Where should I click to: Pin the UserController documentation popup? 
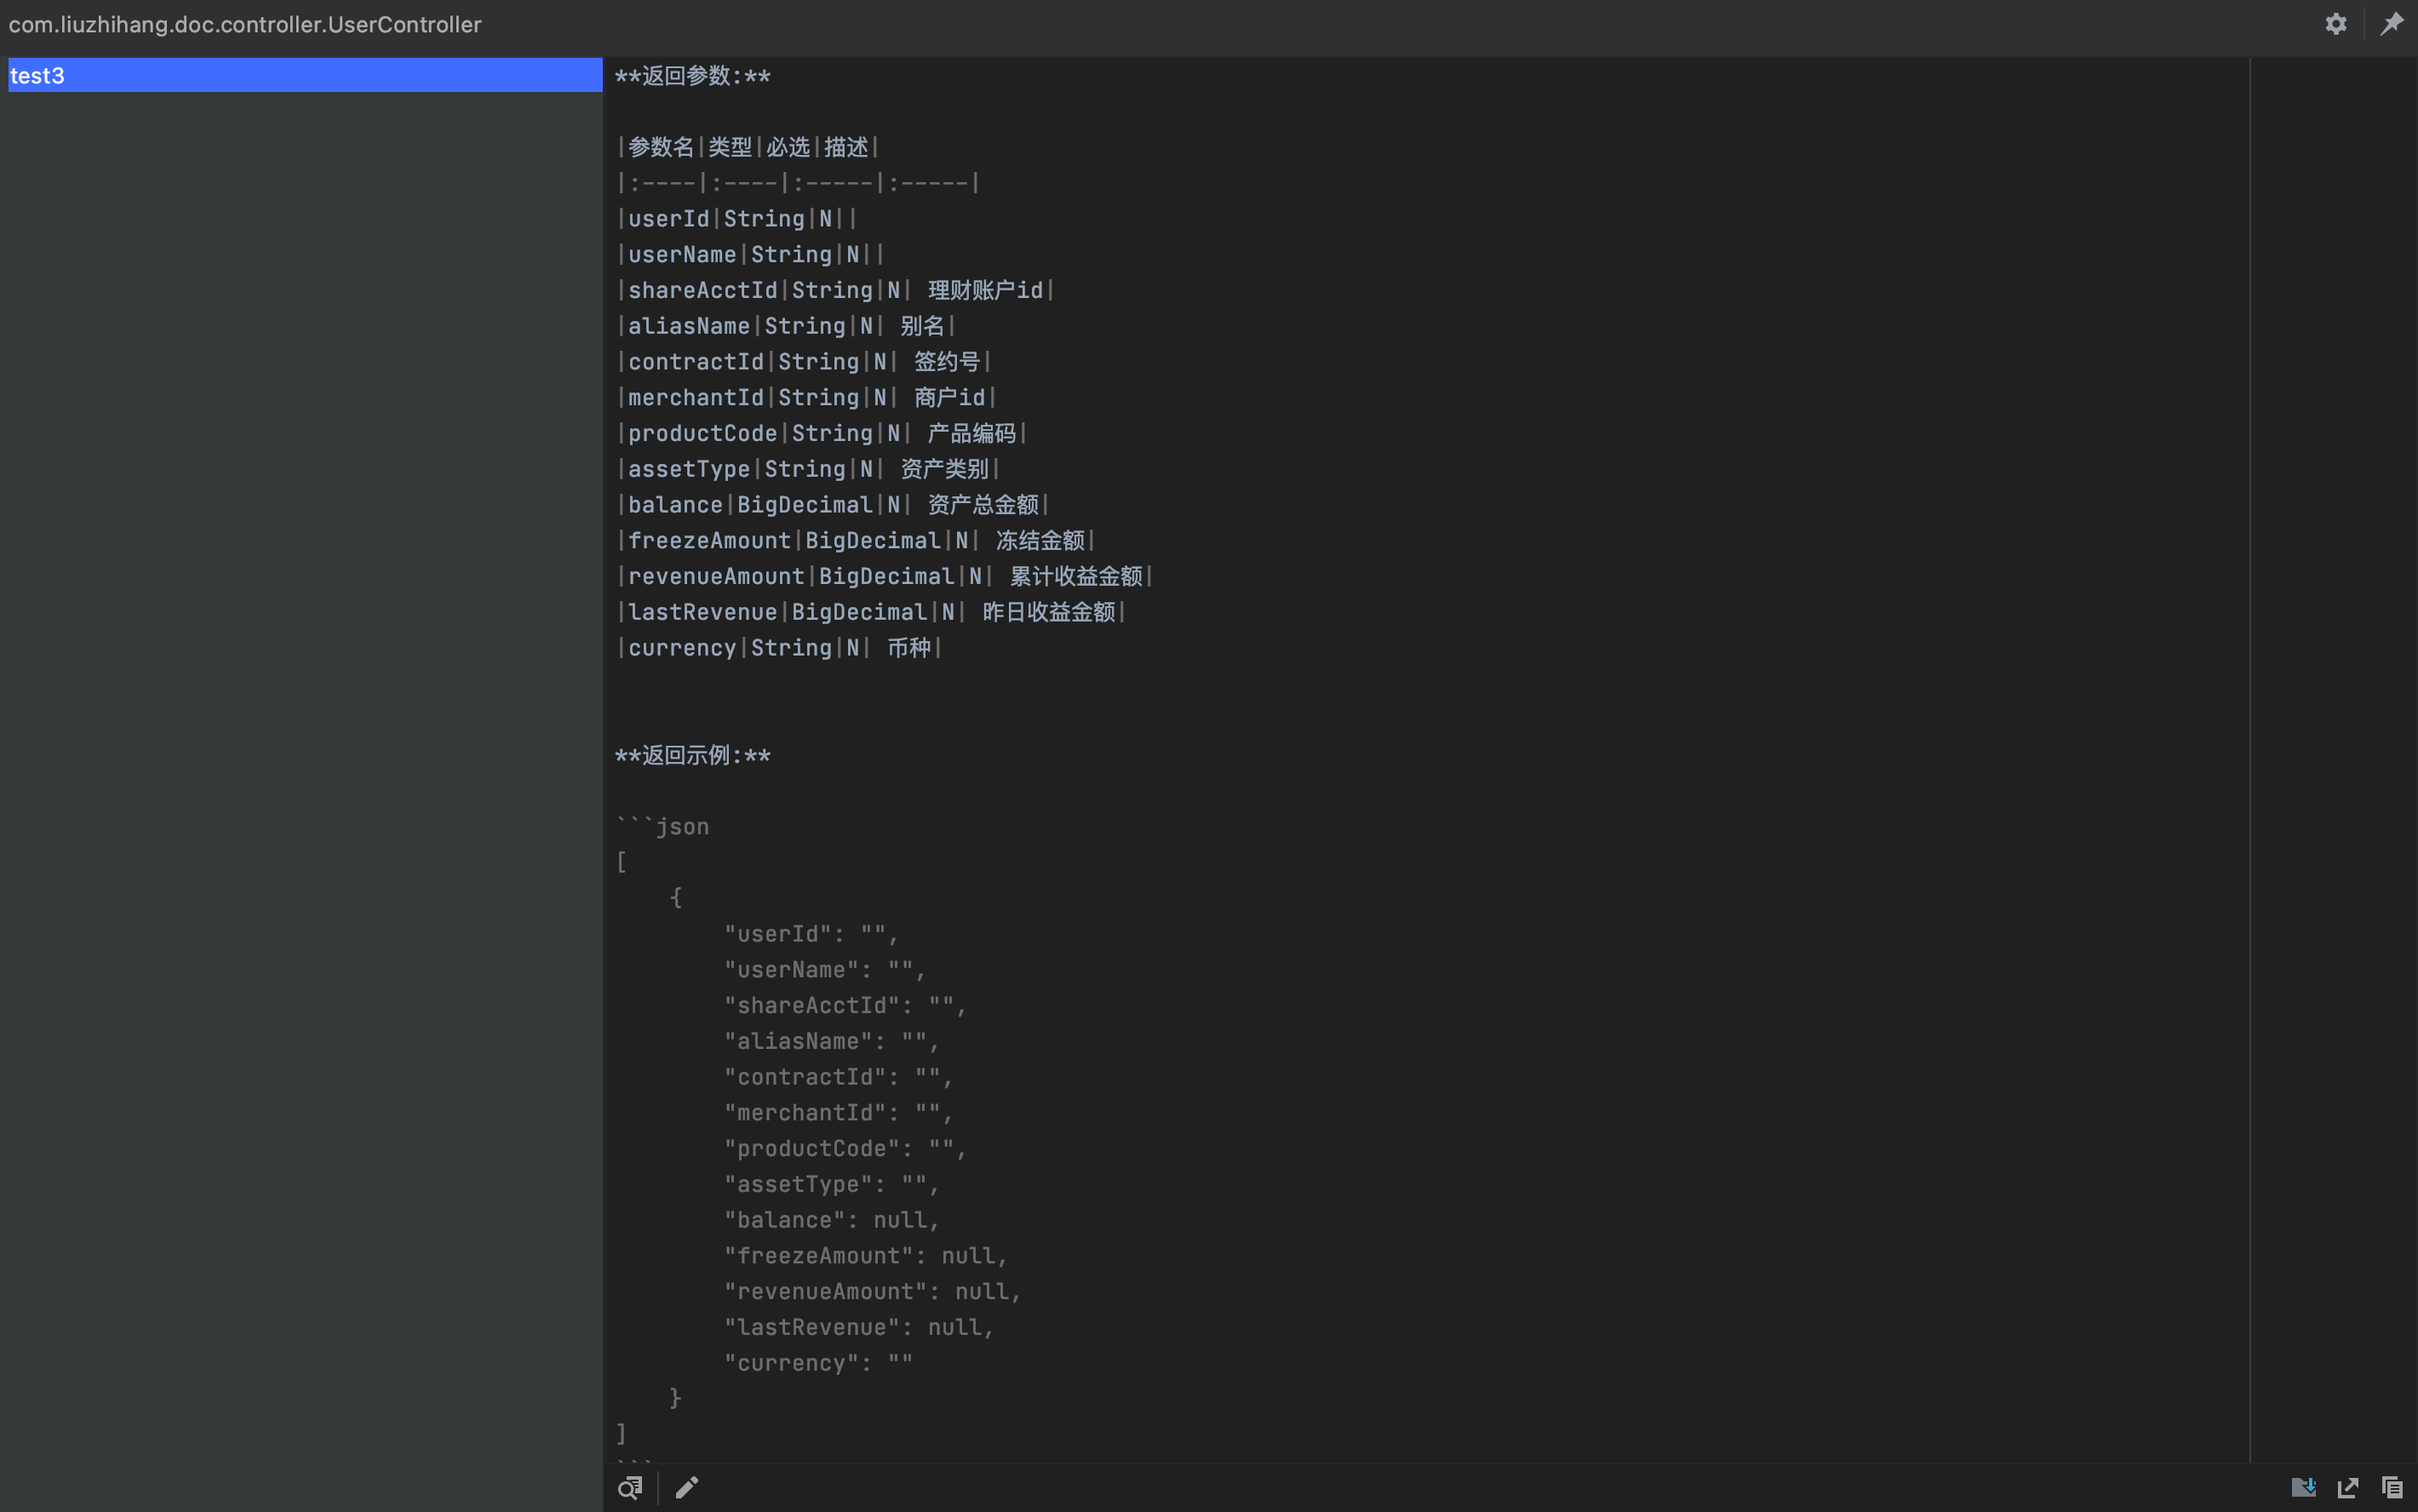click(x=2392, y=24)
